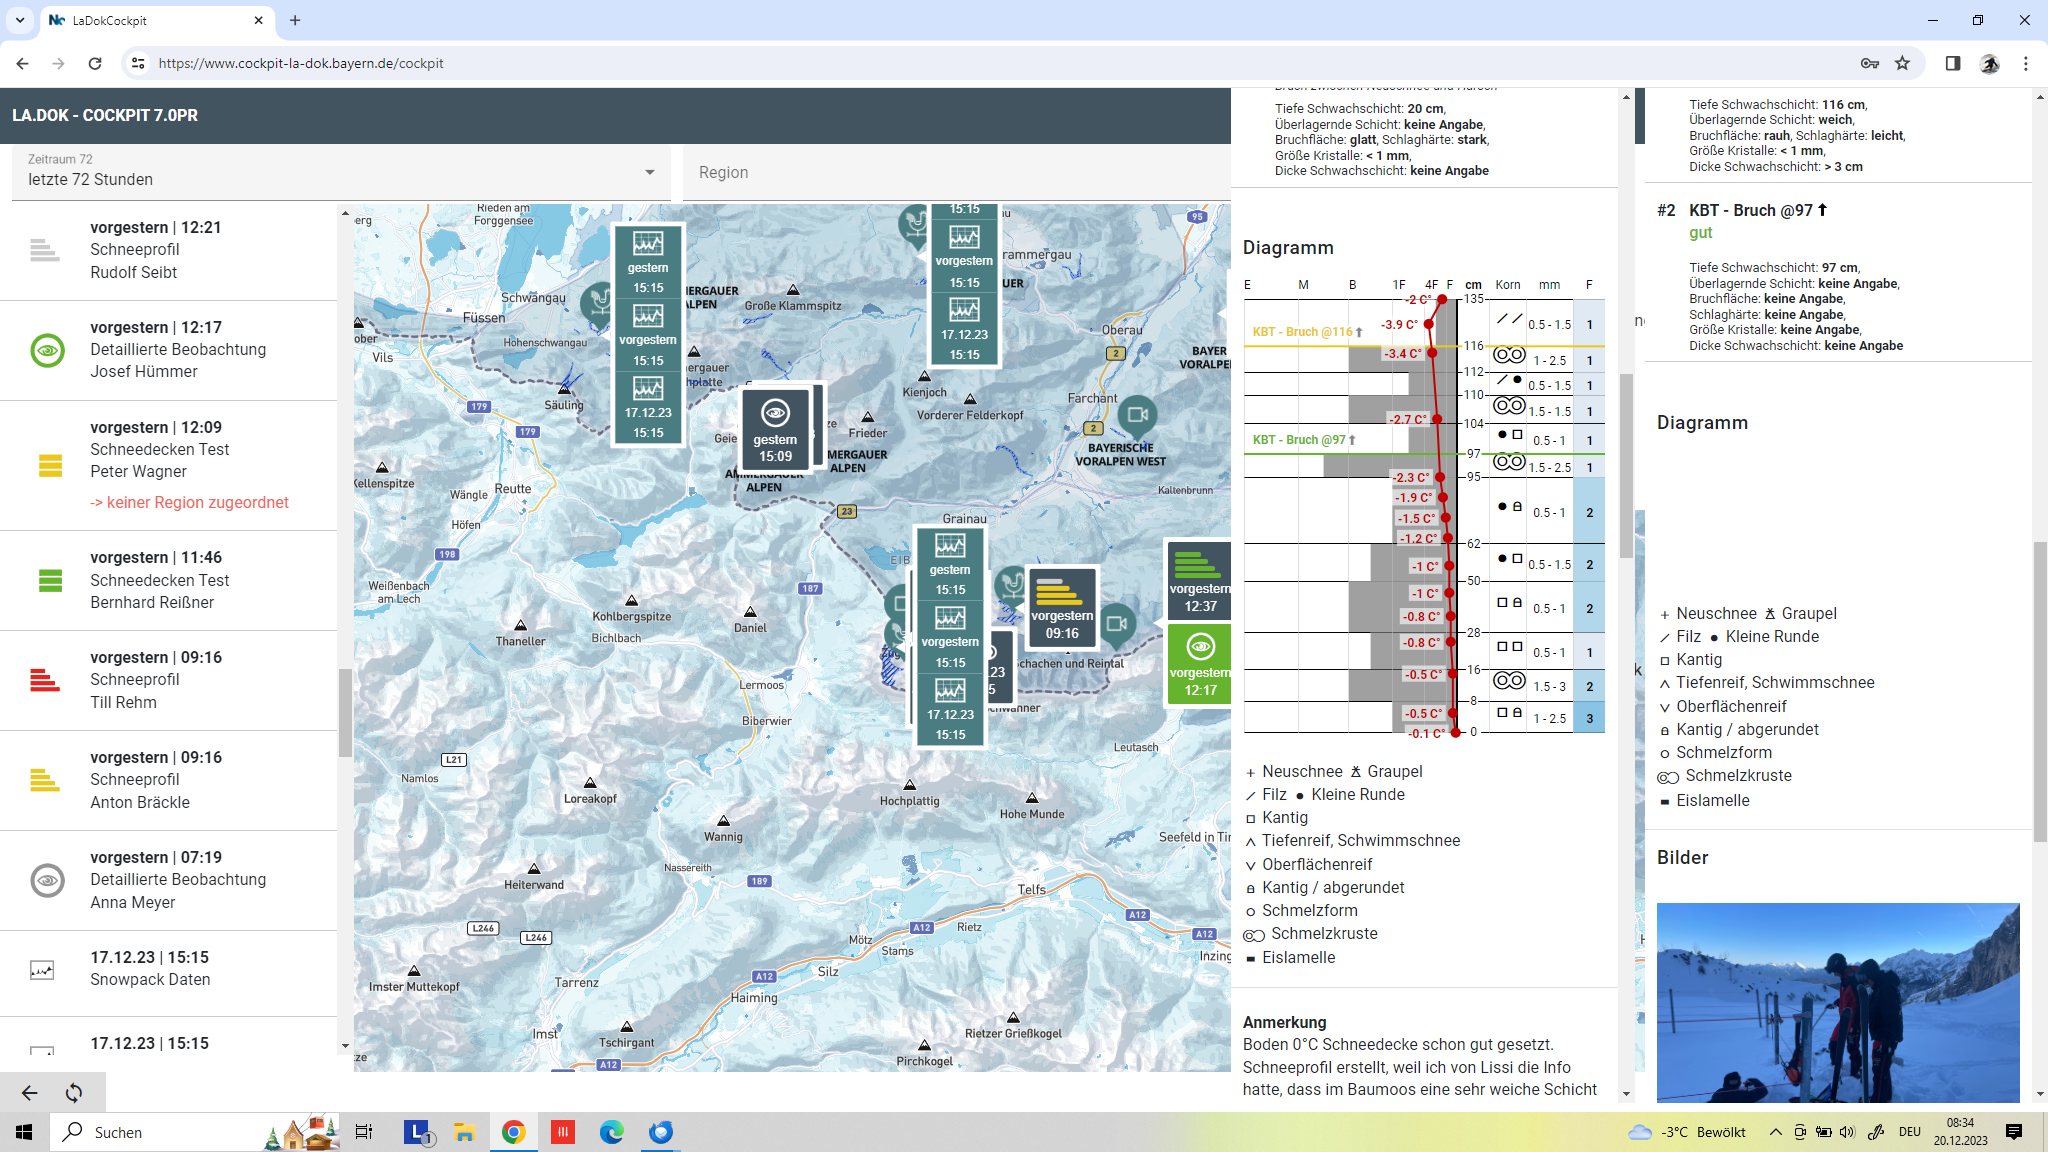Open the snow pit photo under Bilder
This screenshot has width=2048, height=1152.
(x=1838, y=1002)
